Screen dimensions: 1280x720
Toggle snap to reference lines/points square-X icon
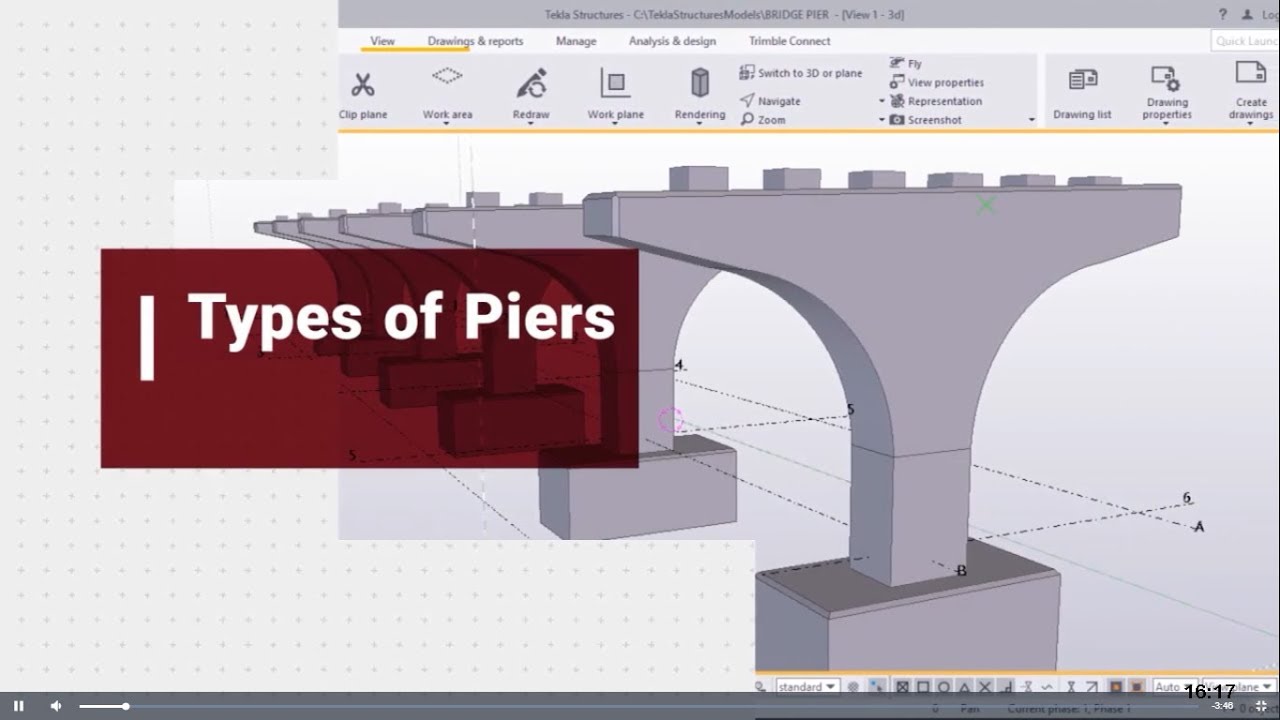(x=902, y=687)
